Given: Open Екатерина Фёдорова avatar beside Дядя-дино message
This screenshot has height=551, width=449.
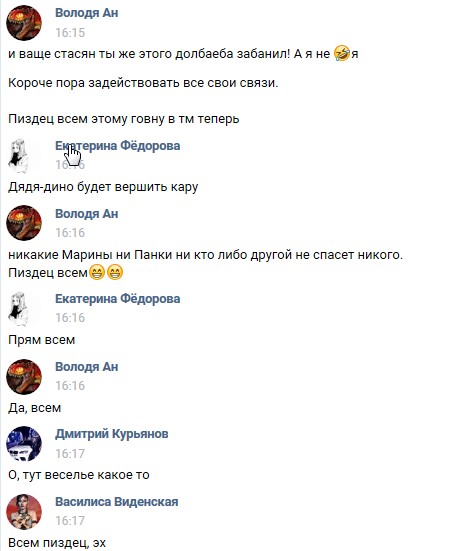Looking at the screenshot, I should (x=19, y=156).
